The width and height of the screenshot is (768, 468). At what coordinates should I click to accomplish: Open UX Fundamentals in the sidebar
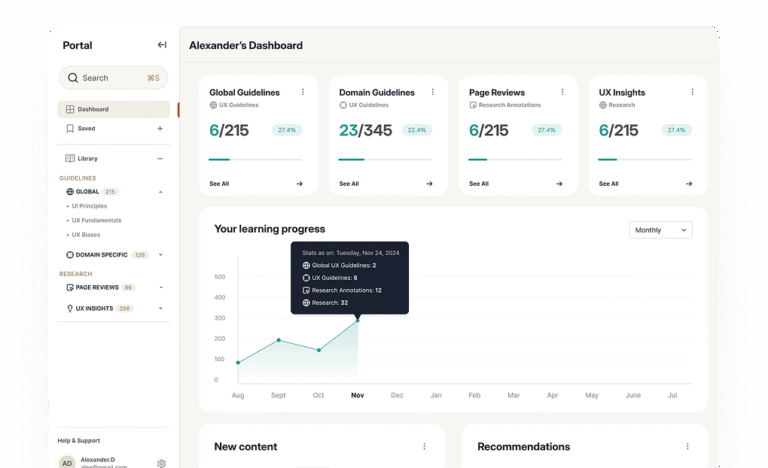[96, 220]
